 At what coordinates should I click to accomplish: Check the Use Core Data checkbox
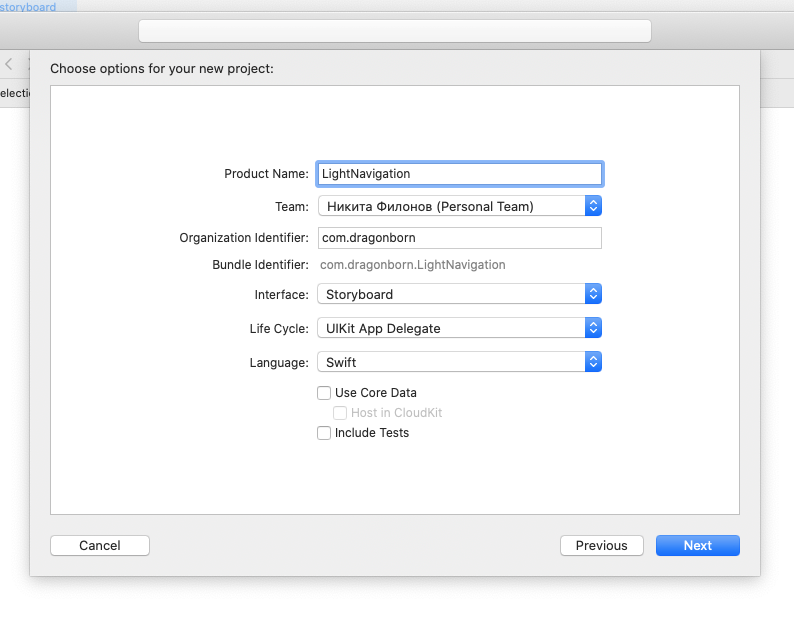324,393
